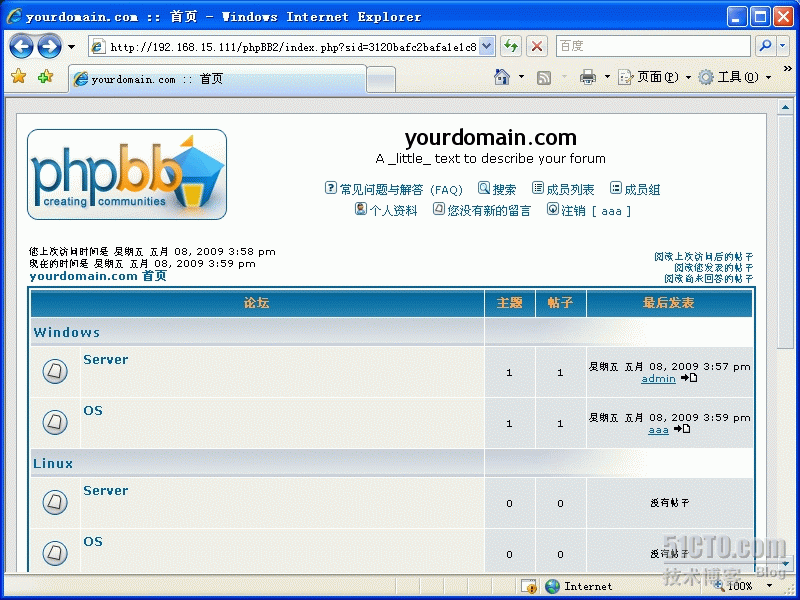Click the Stop loading red X icon
Viewport: 800px width, 600px height.
click(x=537, y=47)
